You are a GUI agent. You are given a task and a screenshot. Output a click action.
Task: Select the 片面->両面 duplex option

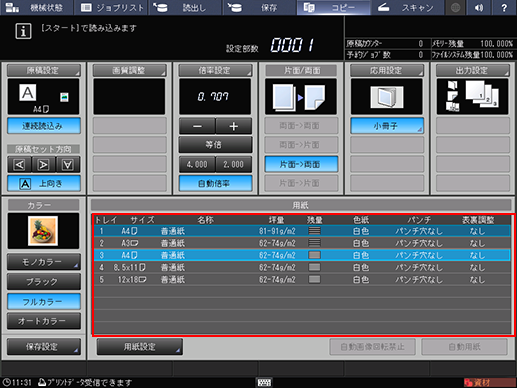click(x=301, y=164)
